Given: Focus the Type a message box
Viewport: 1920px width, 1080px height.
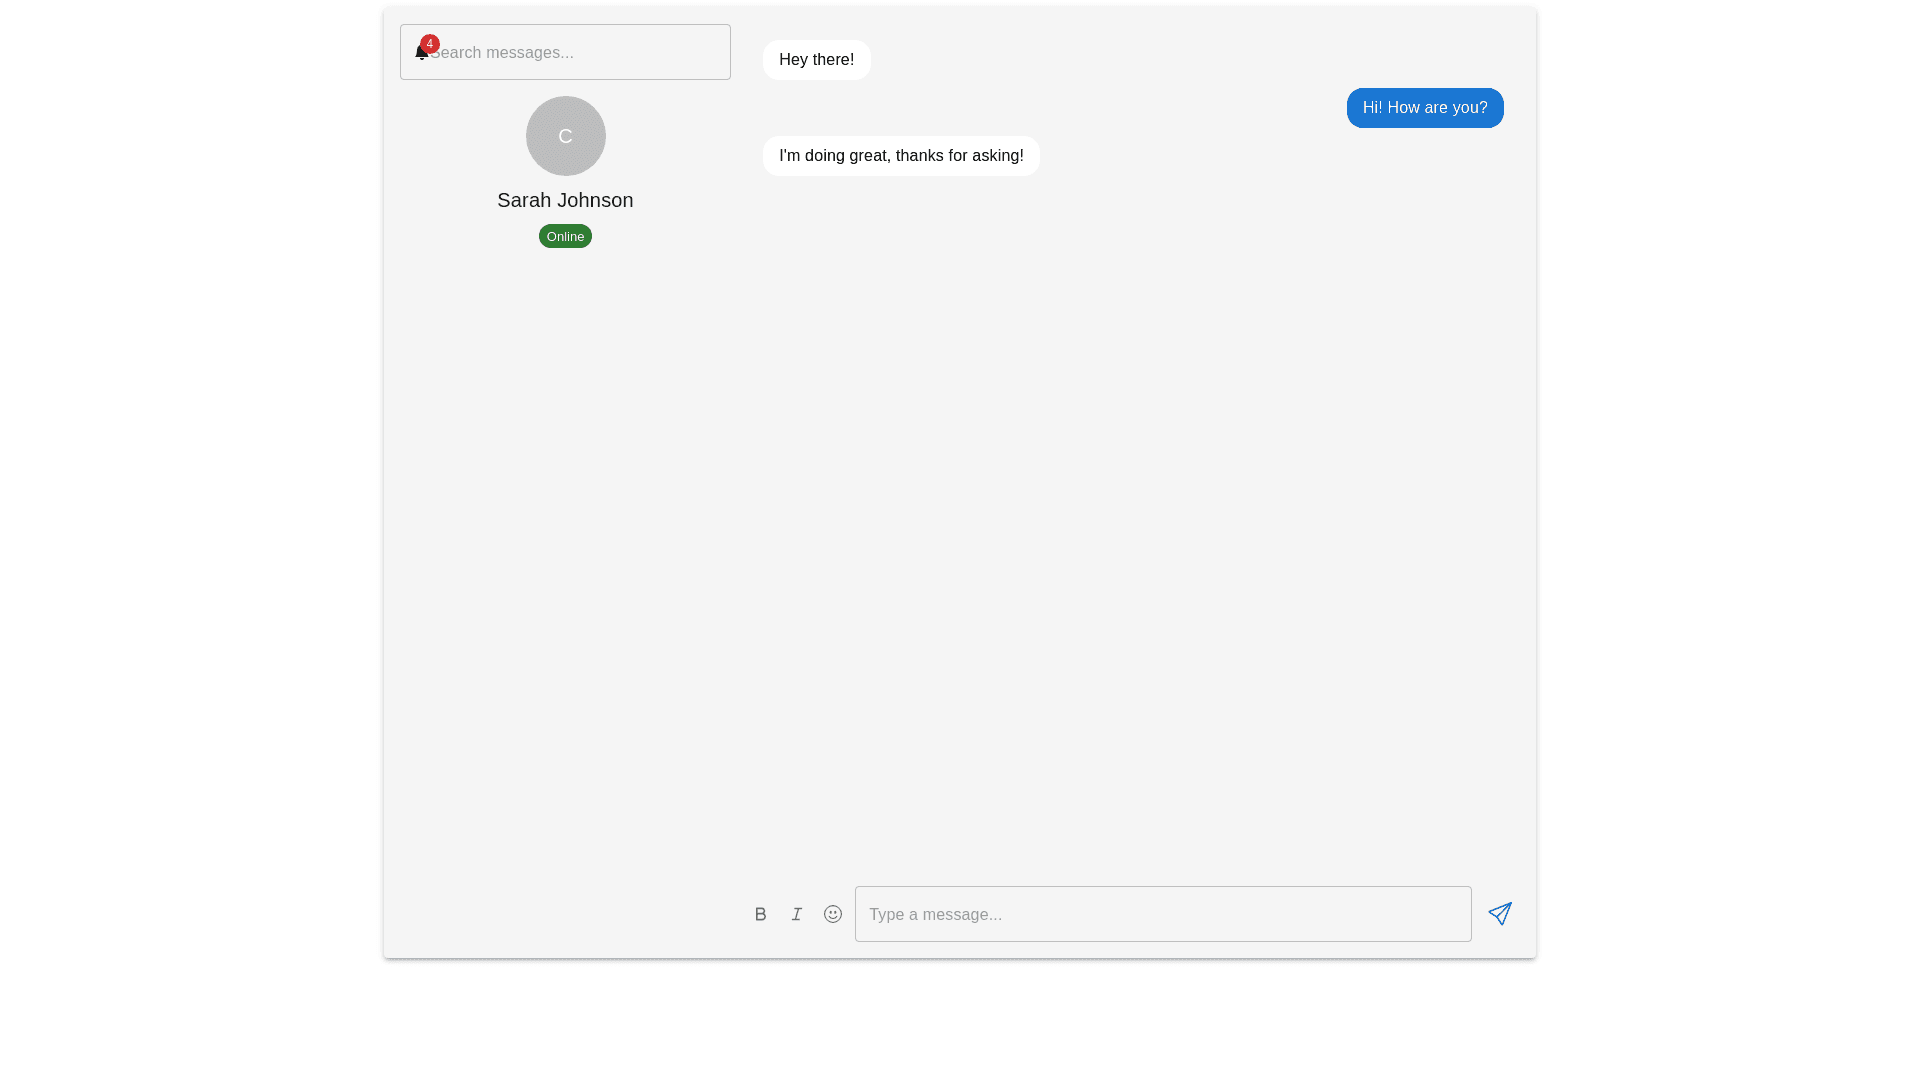Looking at the screenshot, I should tap(1162, 914).
